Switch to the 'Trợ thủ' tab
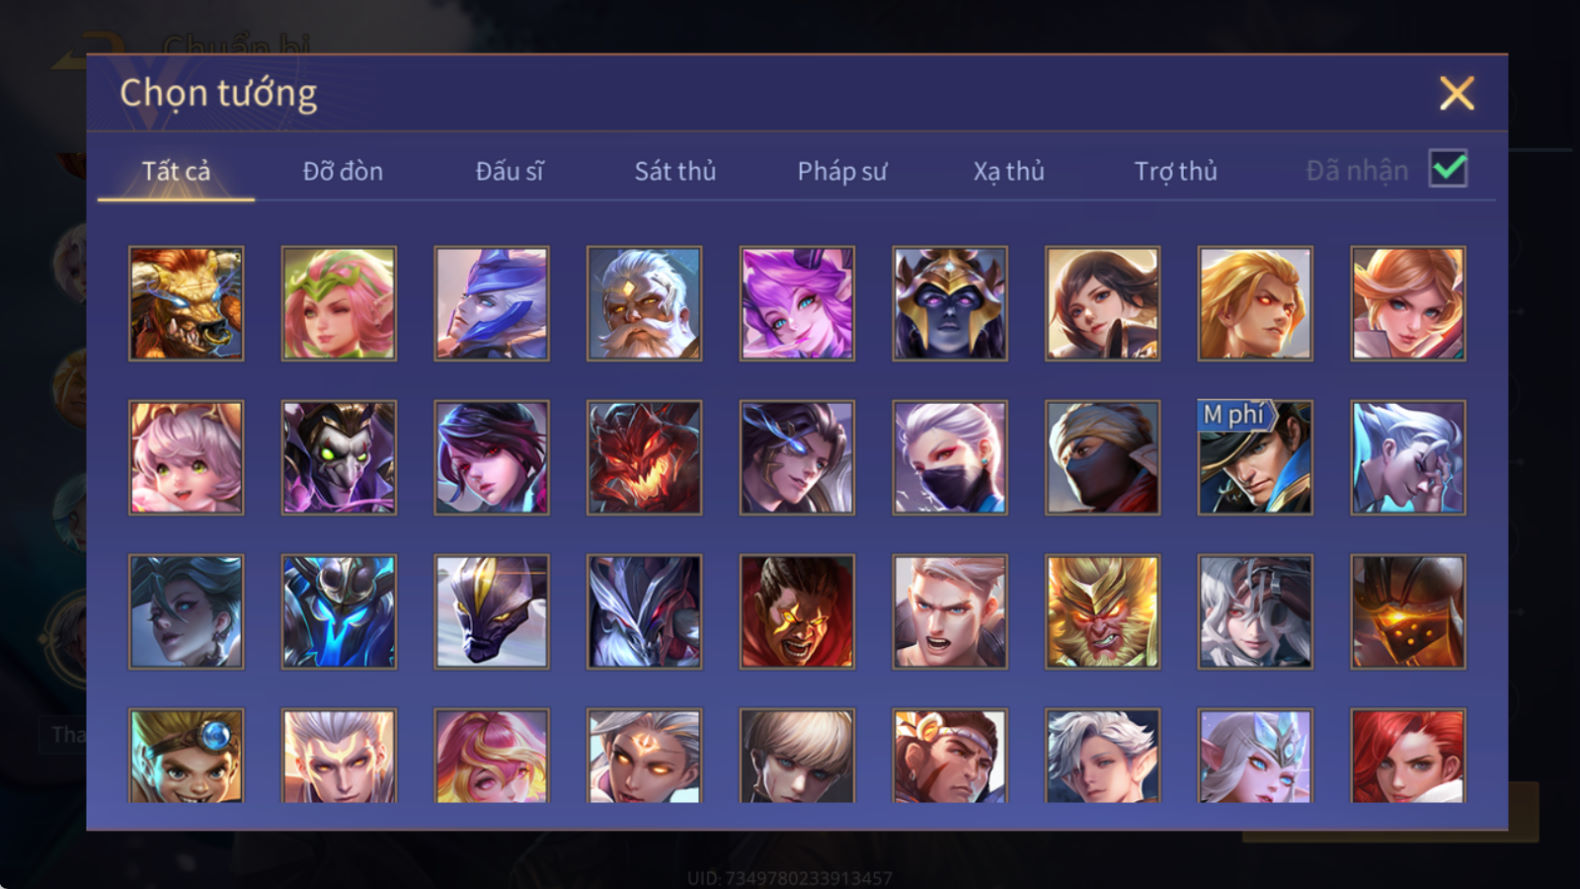This screenshot has height=889, width=1580. [x=1176, y=171]
